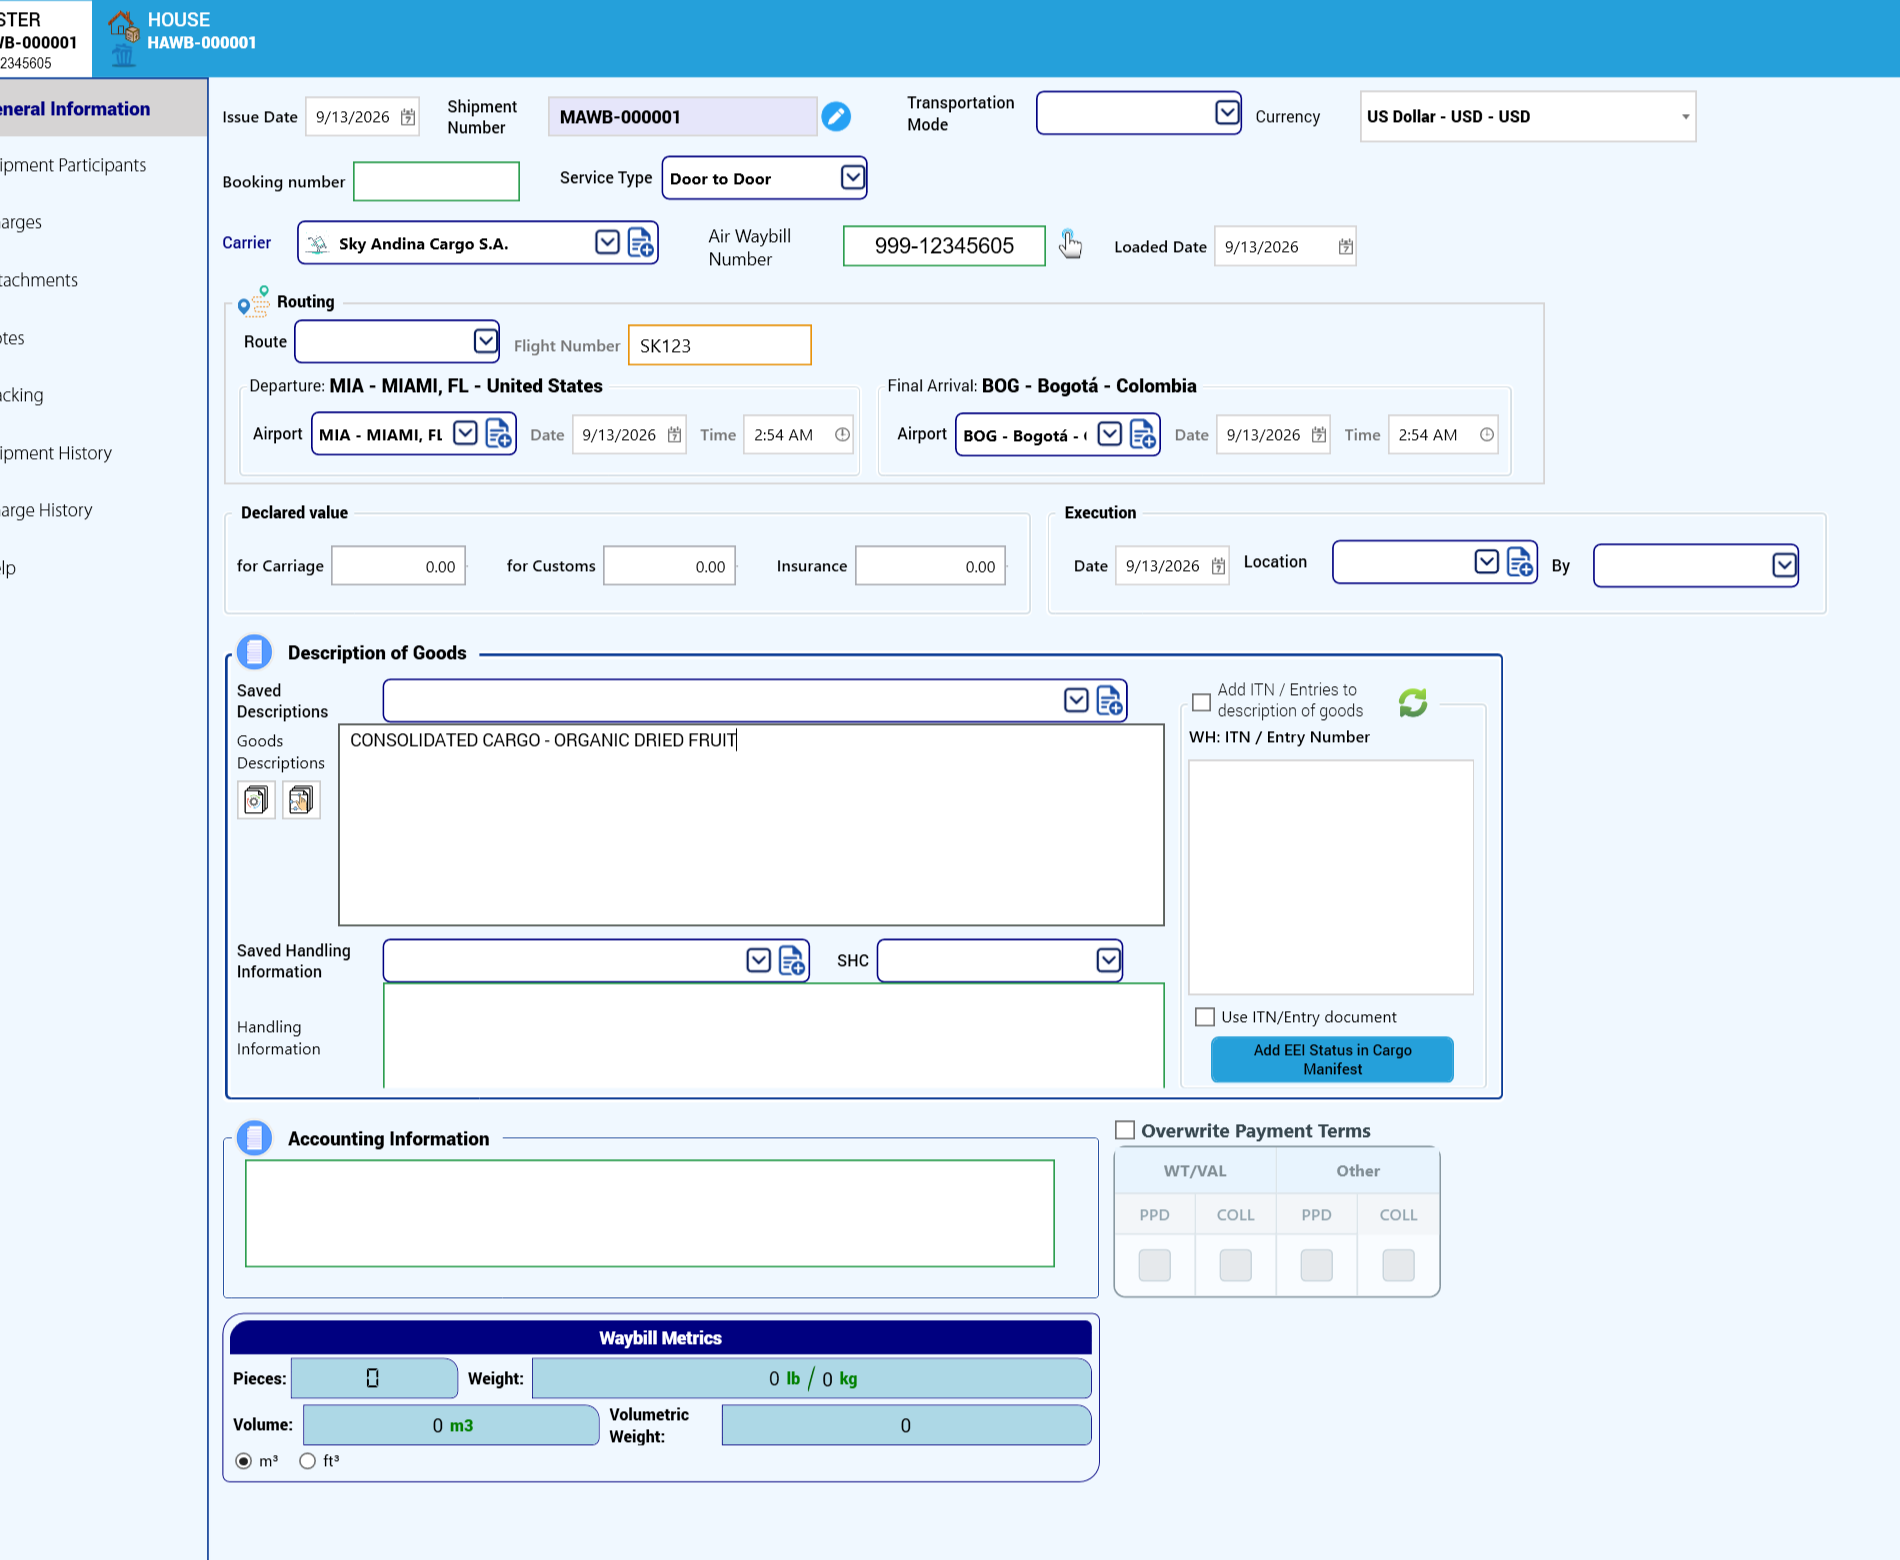Open the Issue Date calendar picker
This screenshot has height=1560, width=1900.
click(408, 117)
